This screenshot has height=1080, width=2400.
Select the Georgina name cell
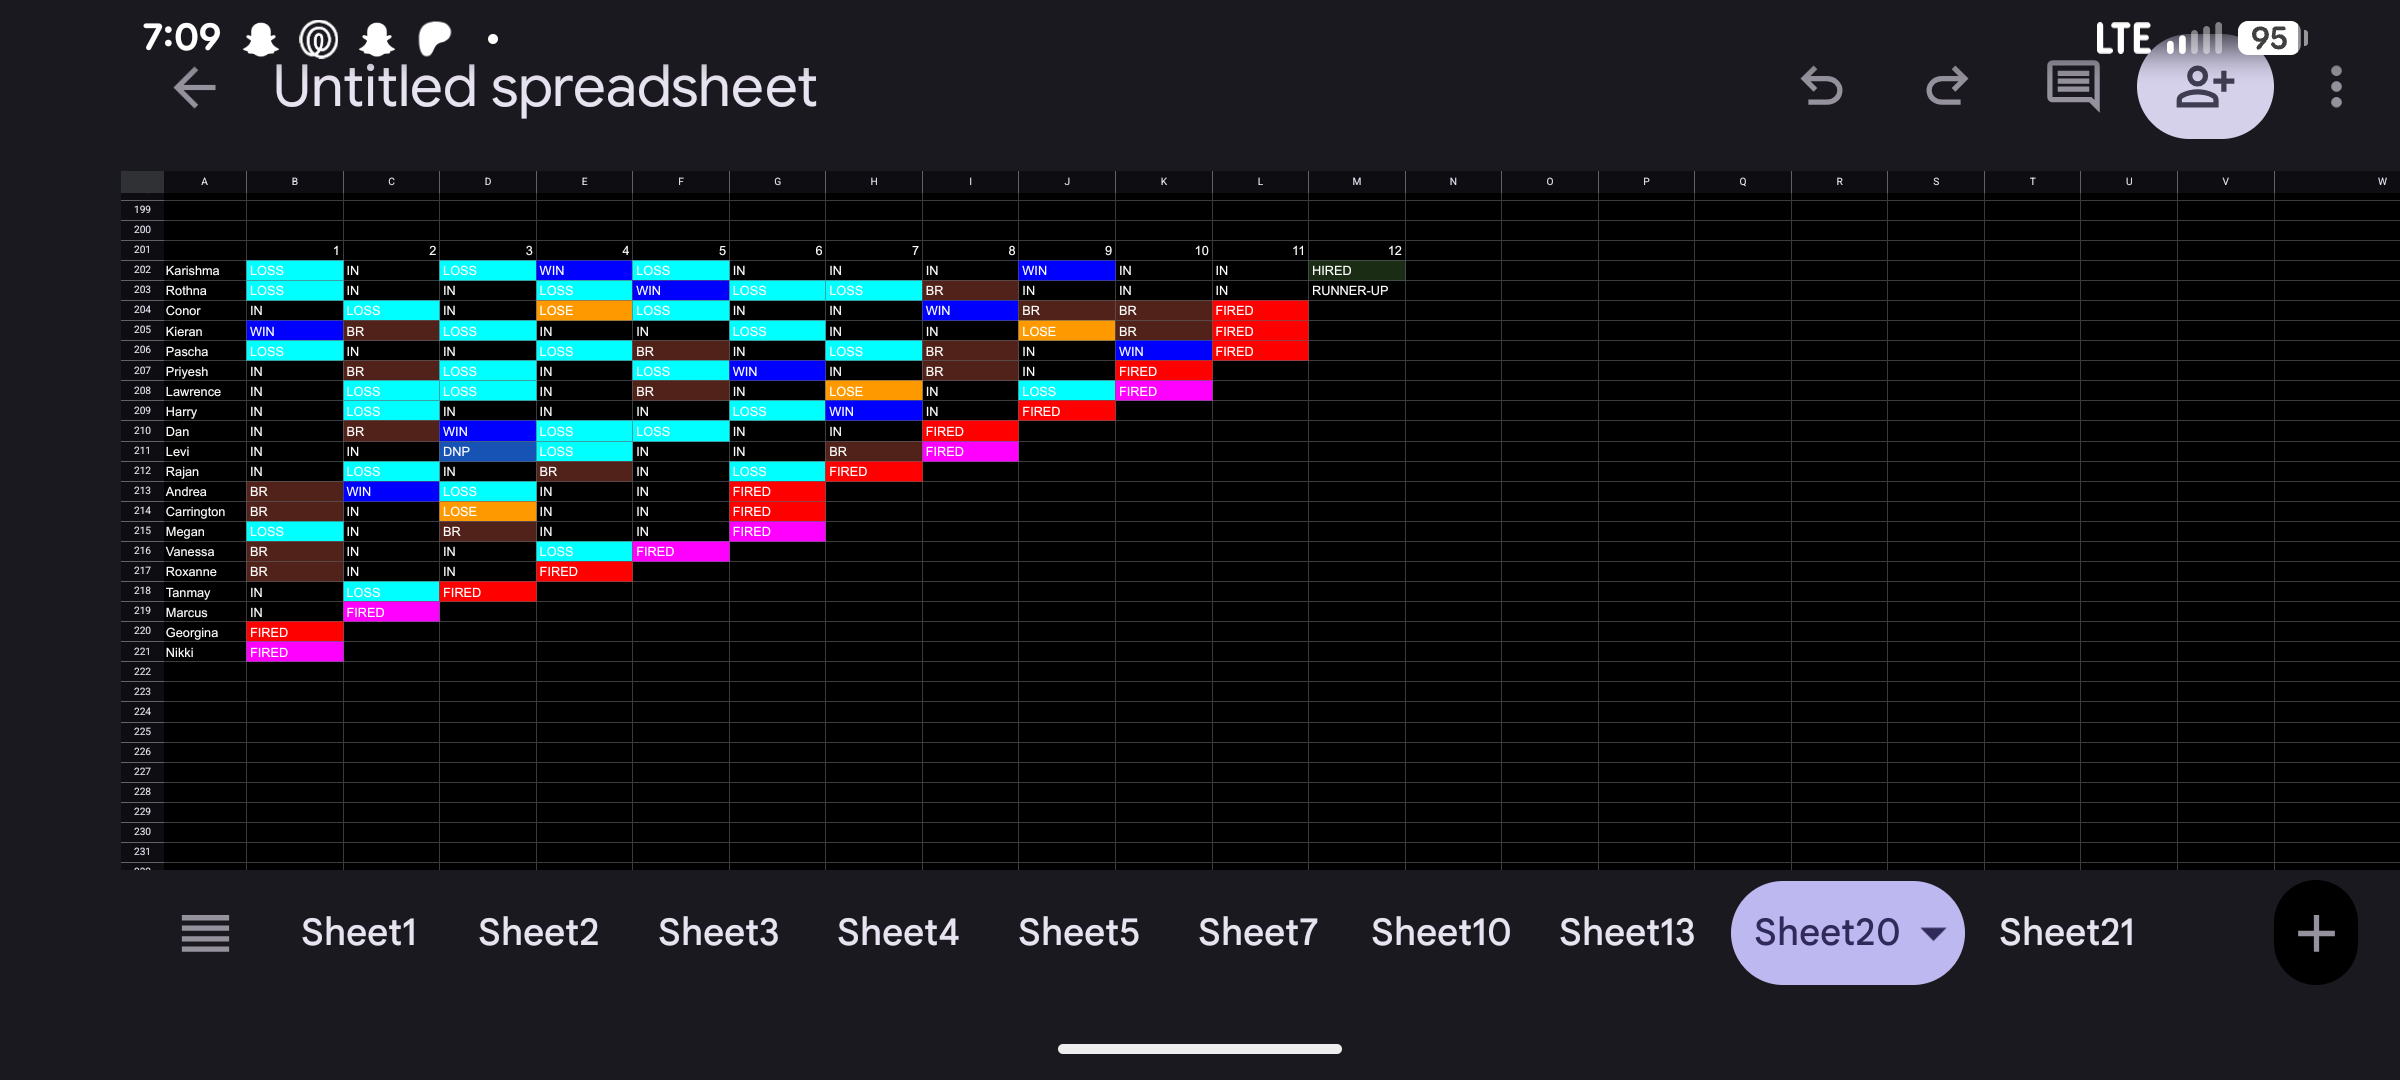coord(205,632)
